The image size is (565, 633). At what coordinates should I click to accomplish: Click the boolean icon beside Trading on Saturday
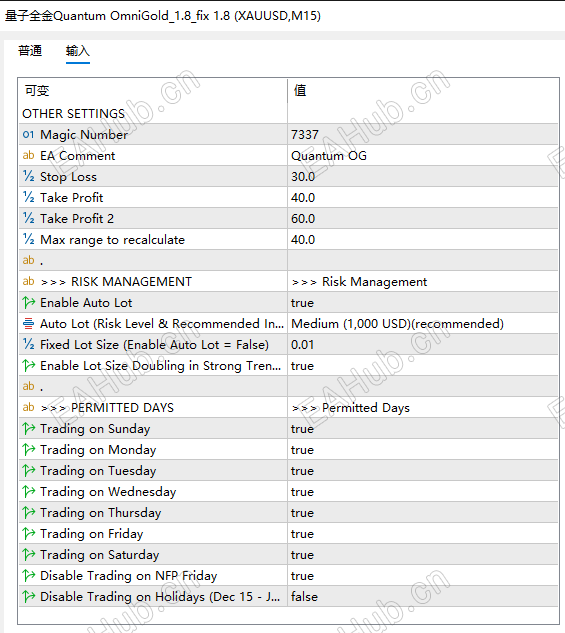pos(29,554)
